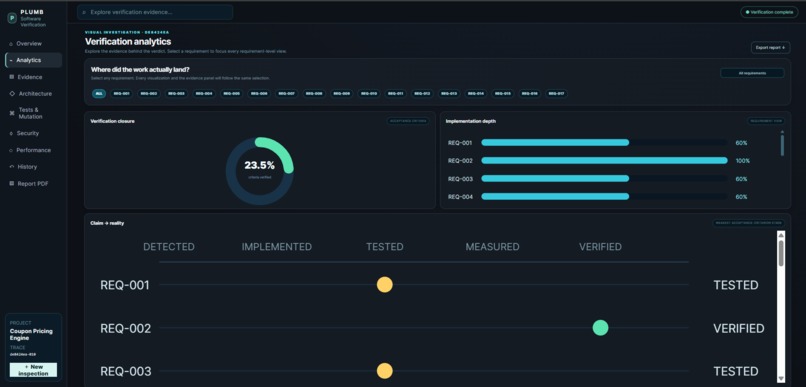Image resolution: width=806 pixels, height=387 pixels.
Task: Select the REQ-016 filter chip
Action: coord(529,94)
